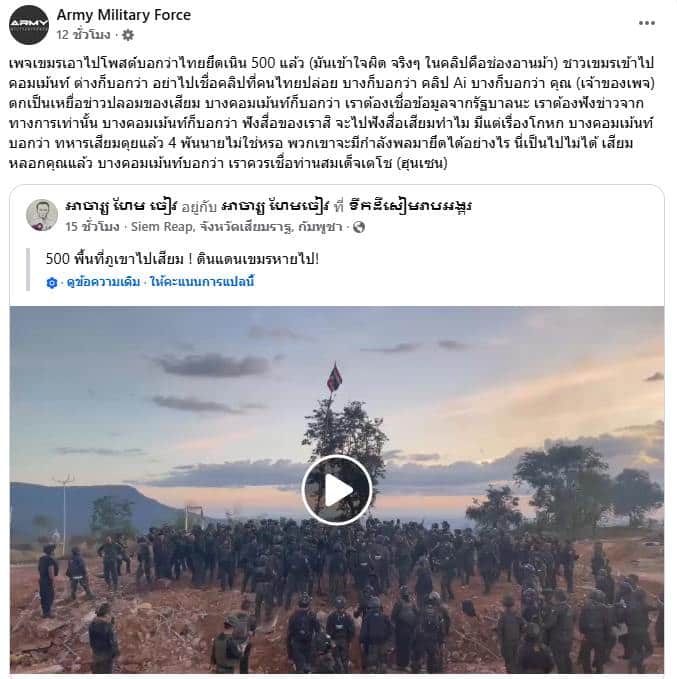Click the 12 ชั่วโมง timestamp
This screenshot has width=677, height=679.
pyautogui.click(x=83, y=35)
